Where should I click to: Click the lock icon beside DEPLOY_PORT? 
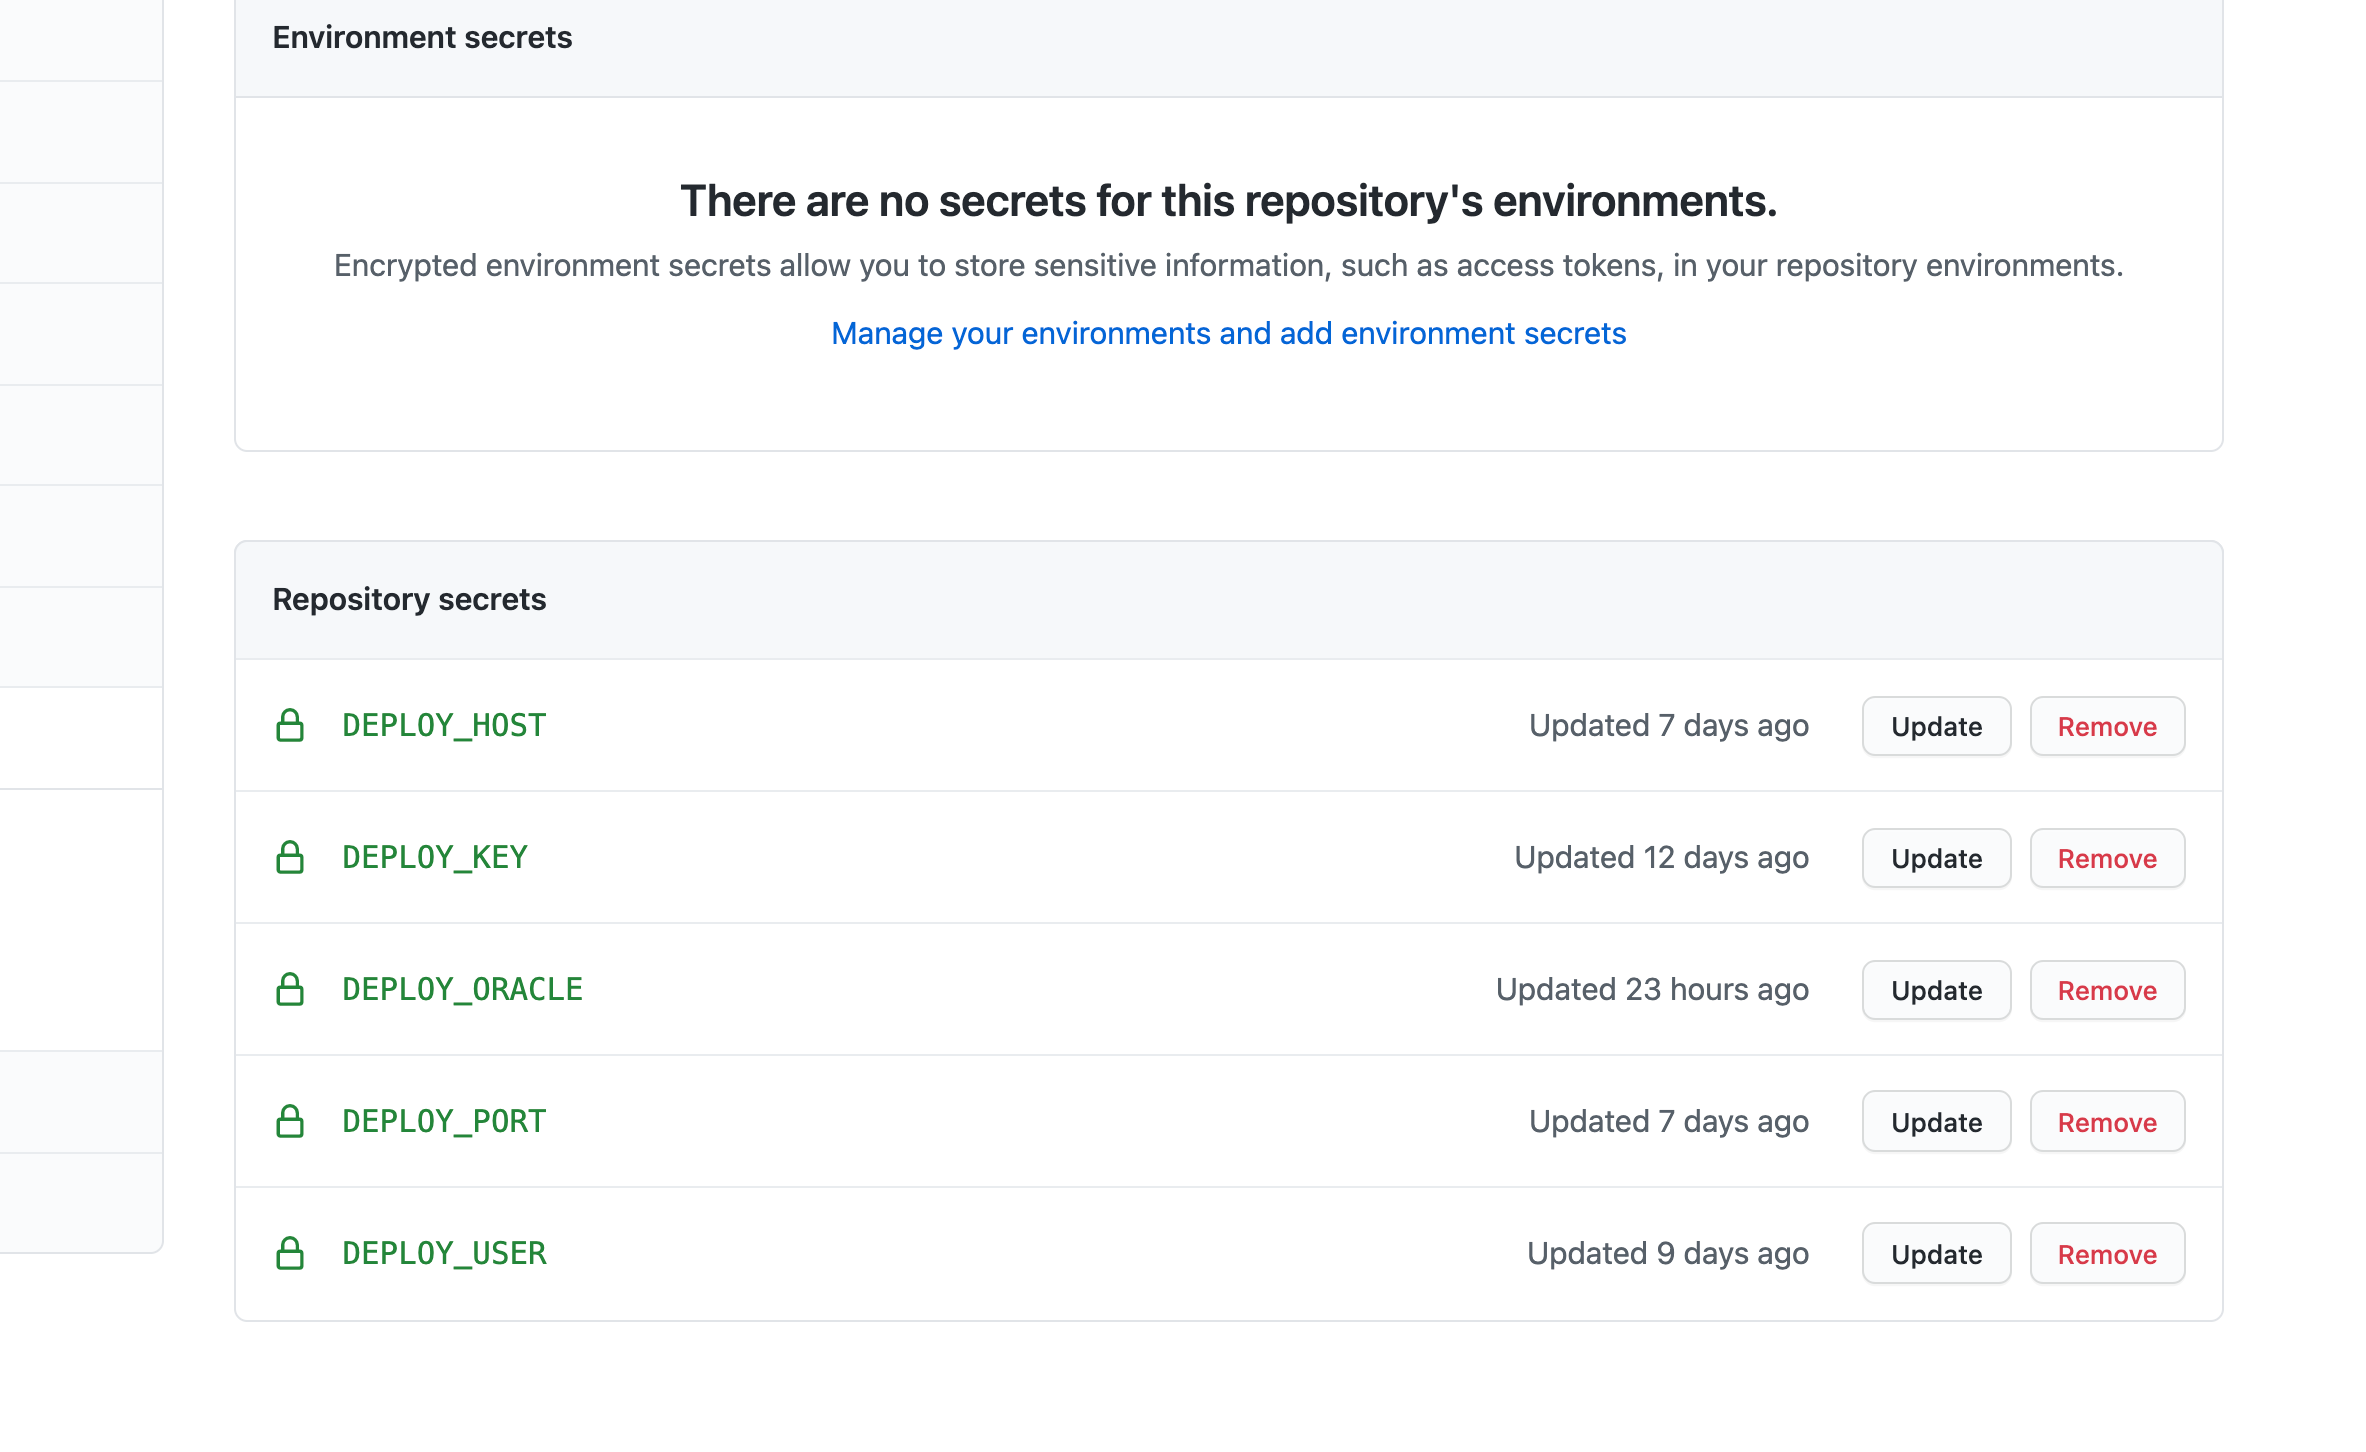[x=291, y=1121]
